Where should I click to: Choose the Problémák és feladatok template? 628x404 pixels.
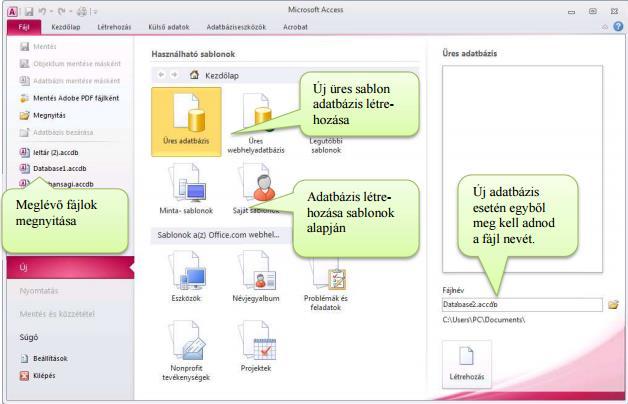point(326,285)
